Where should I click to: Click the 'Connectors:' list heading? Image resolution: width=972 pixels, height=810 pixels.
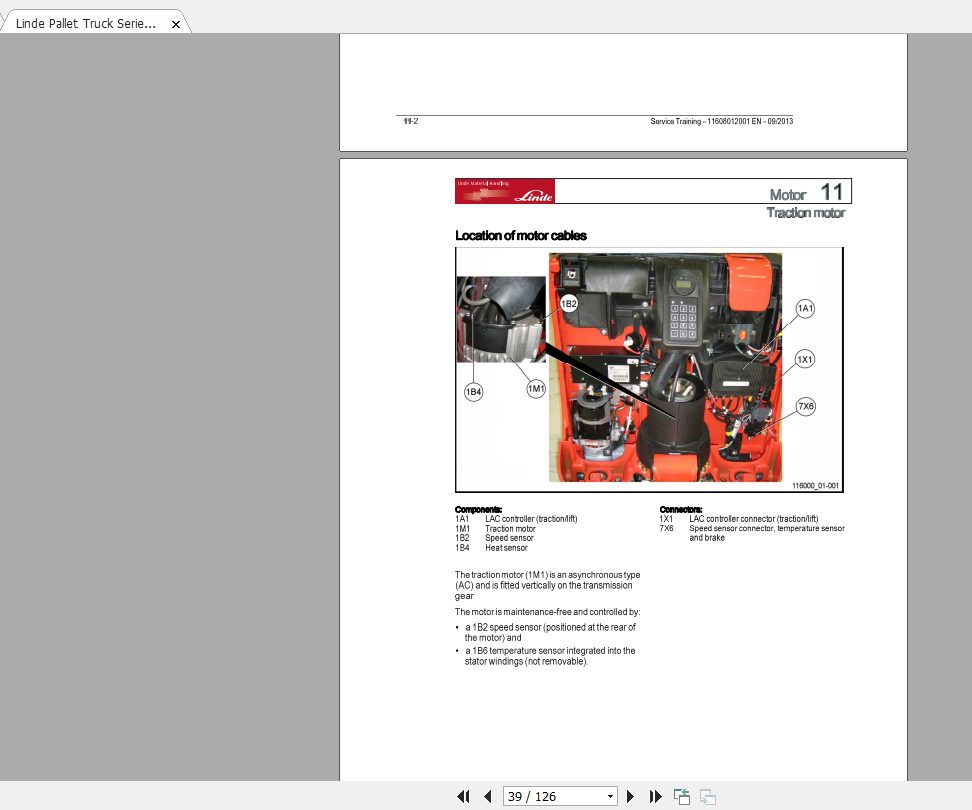(x=681, y=509)
